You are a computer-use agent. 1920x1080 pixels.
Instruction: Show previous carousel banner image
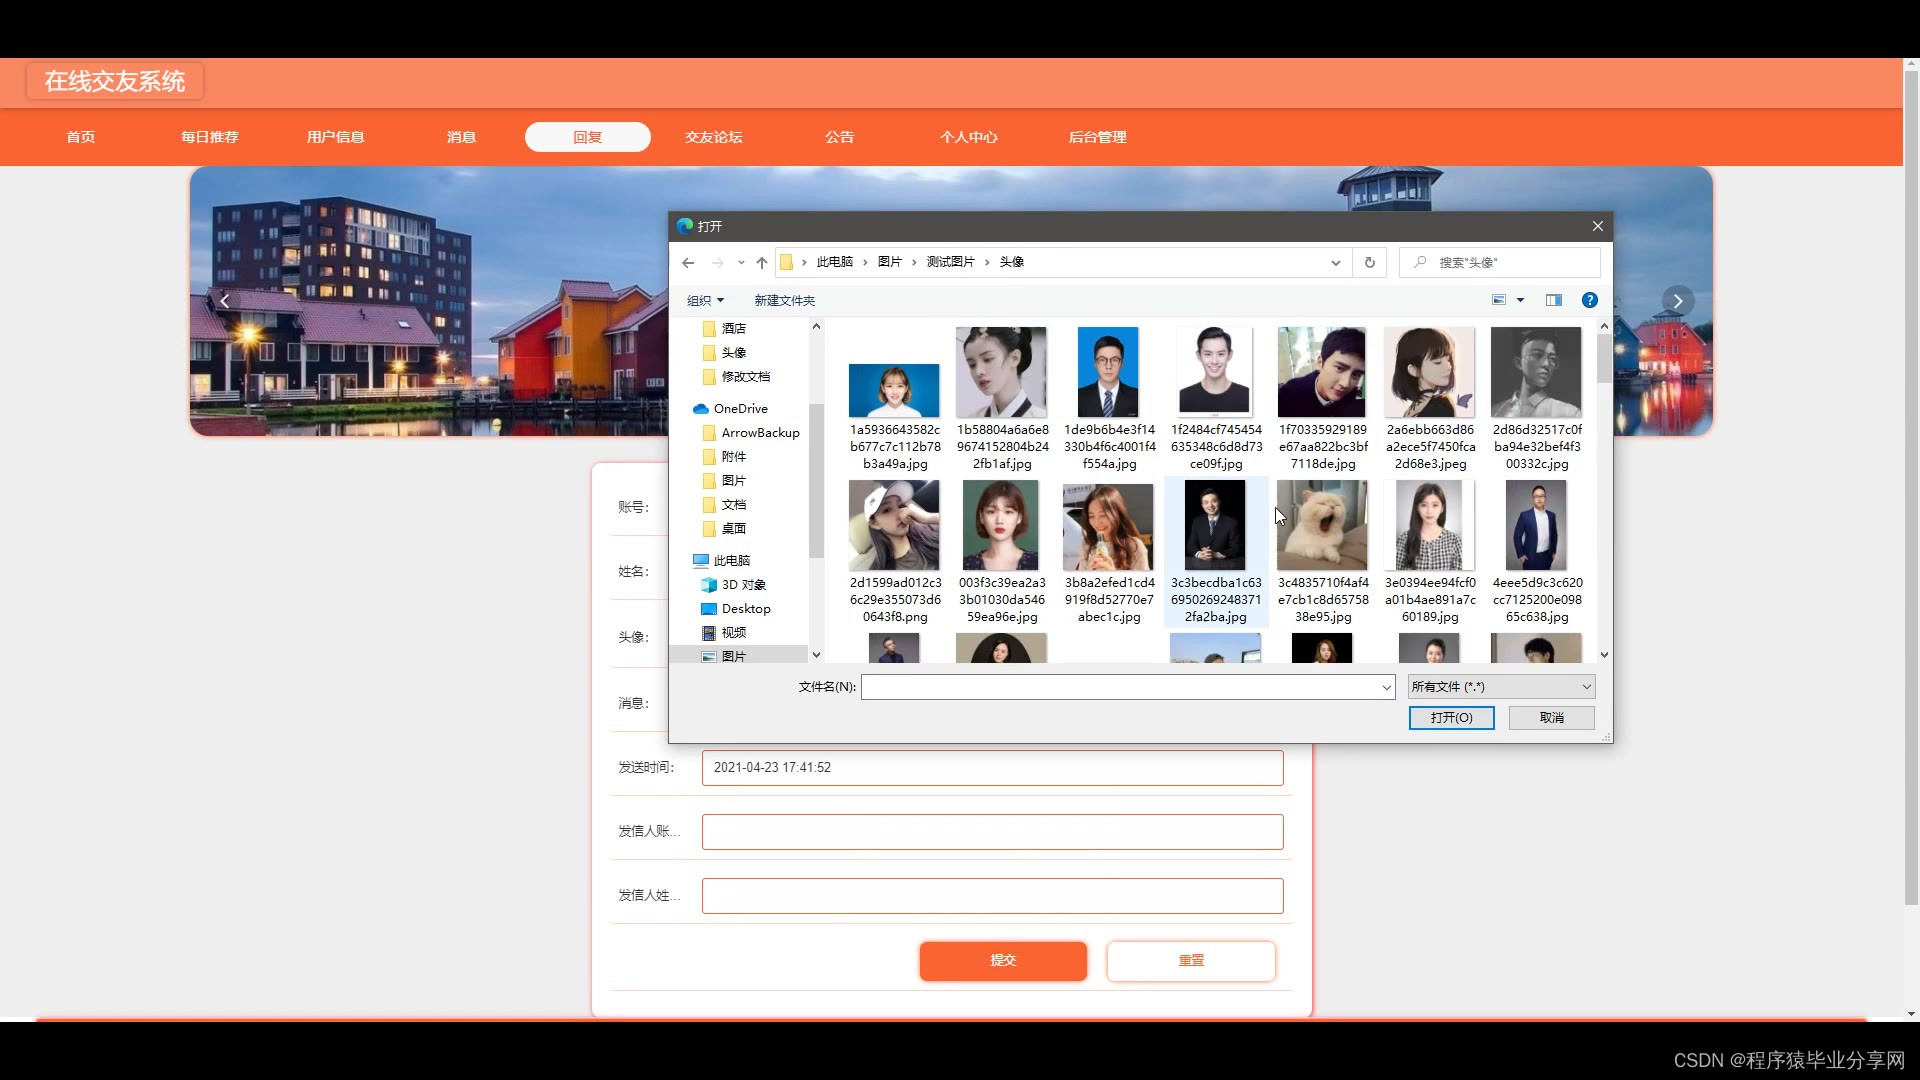click(x=225, y=301)
